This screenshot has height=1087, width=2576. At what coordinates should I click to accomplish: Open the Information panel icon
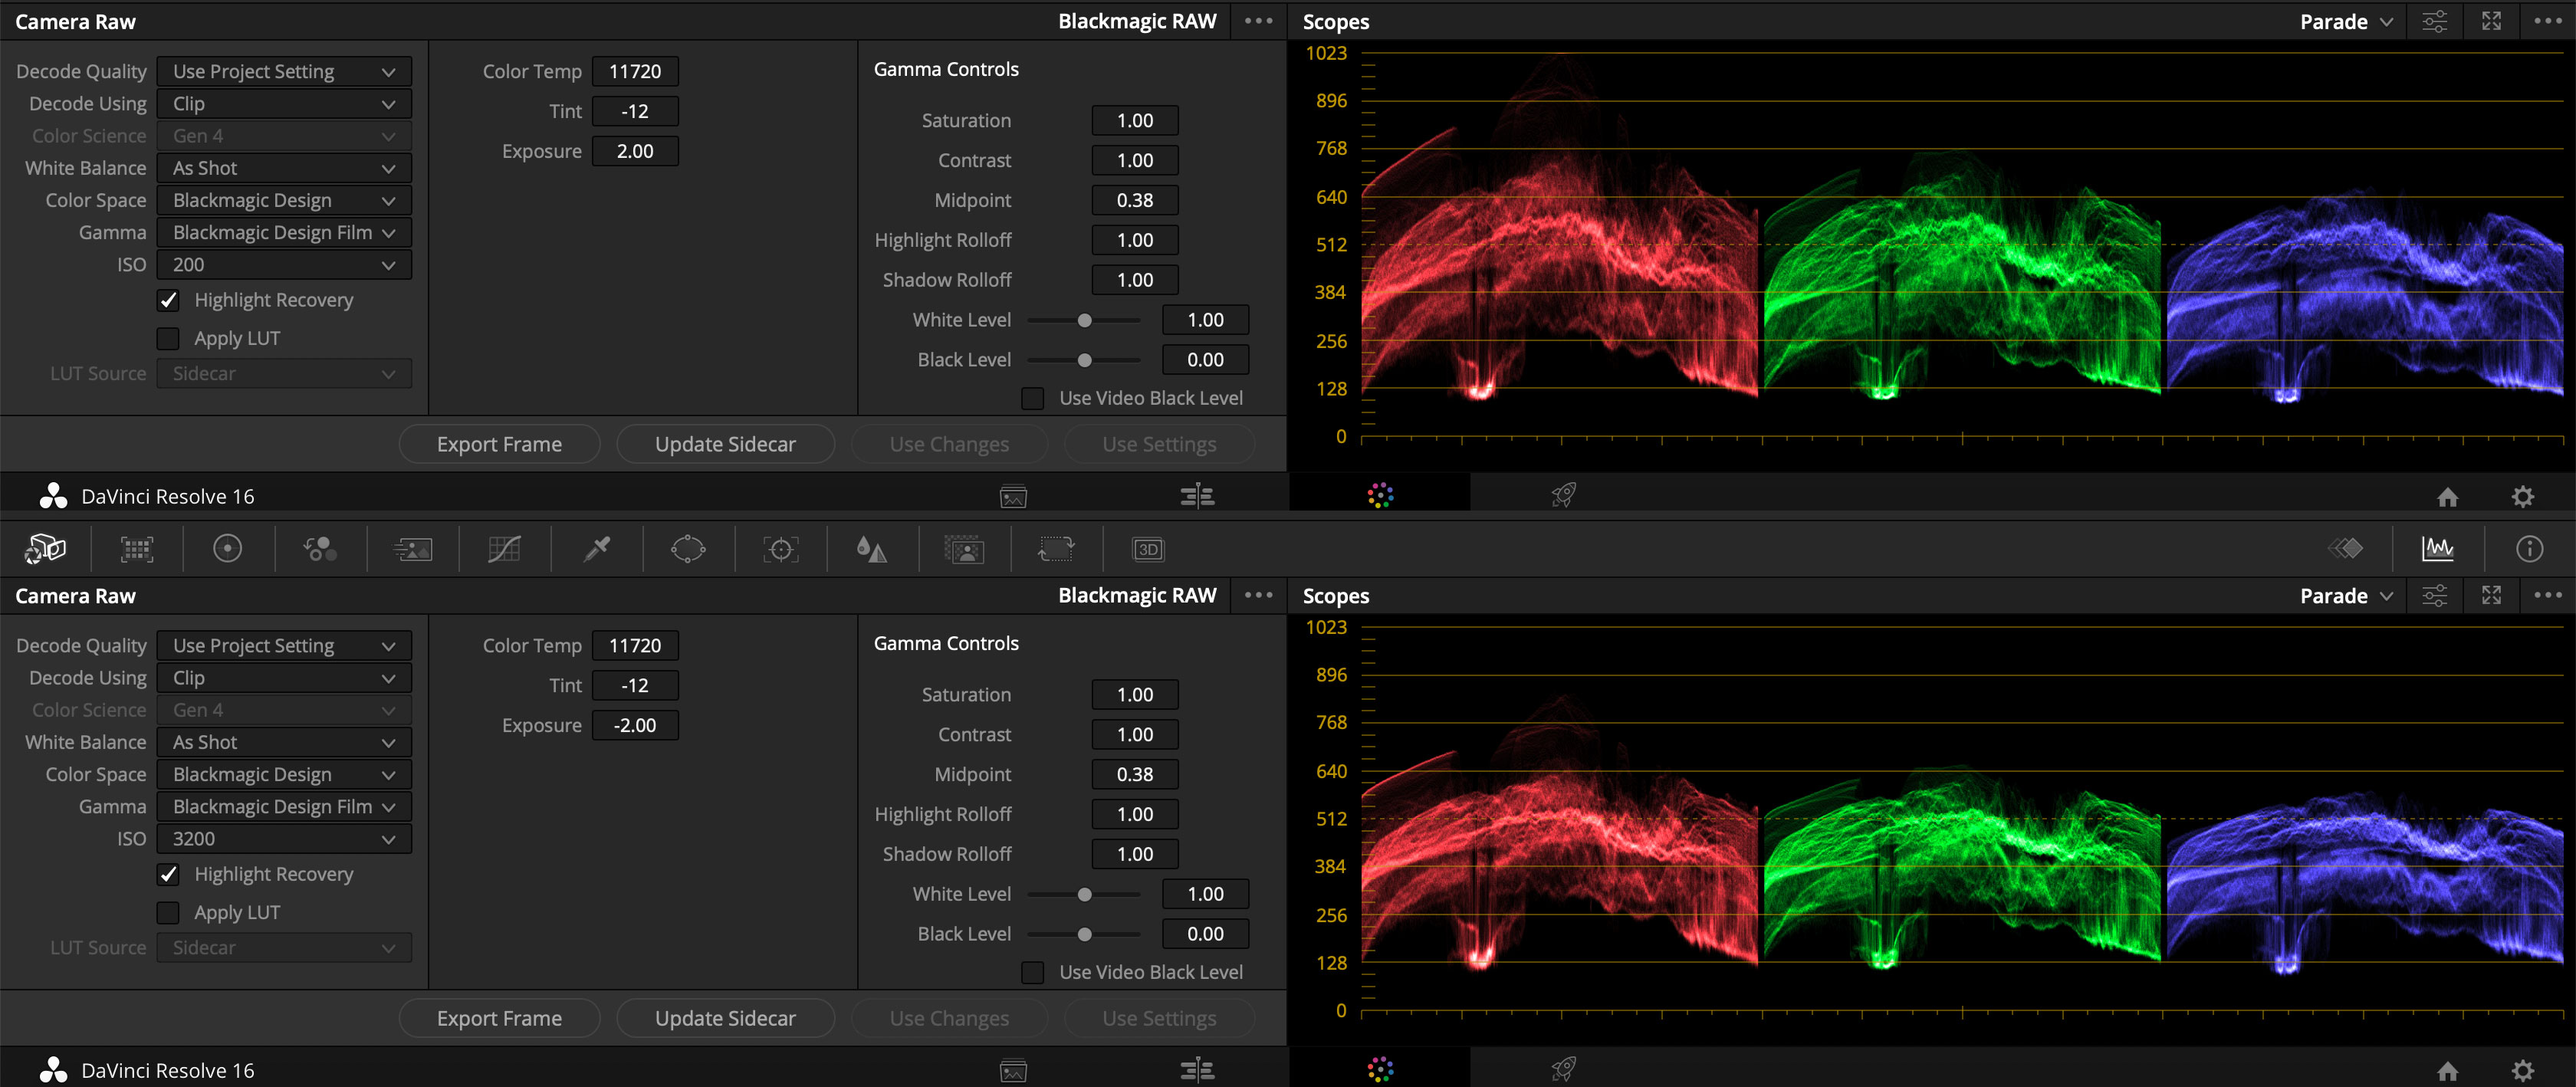click(2530, 548)
